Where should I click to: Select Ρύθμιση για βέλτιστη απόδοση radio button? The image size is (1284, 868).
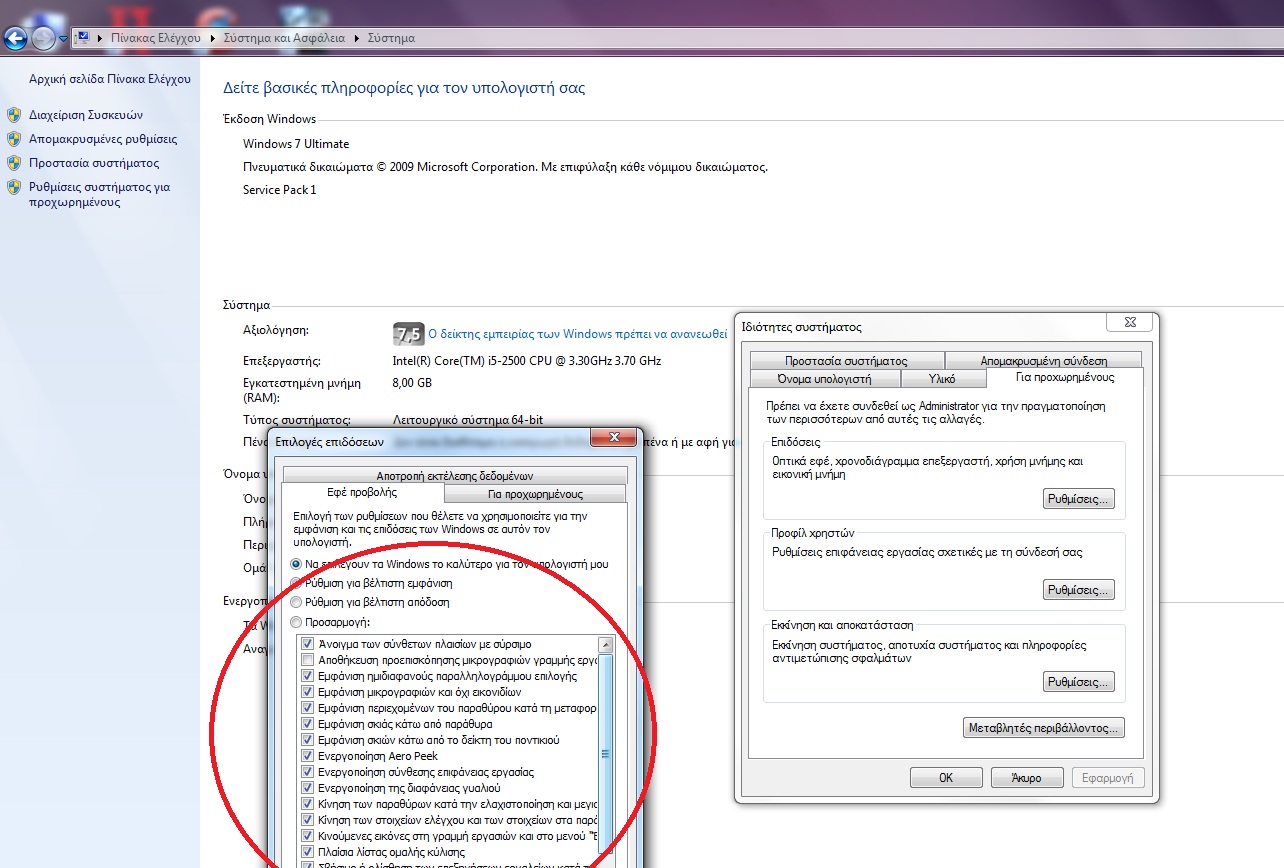point(296,602)
